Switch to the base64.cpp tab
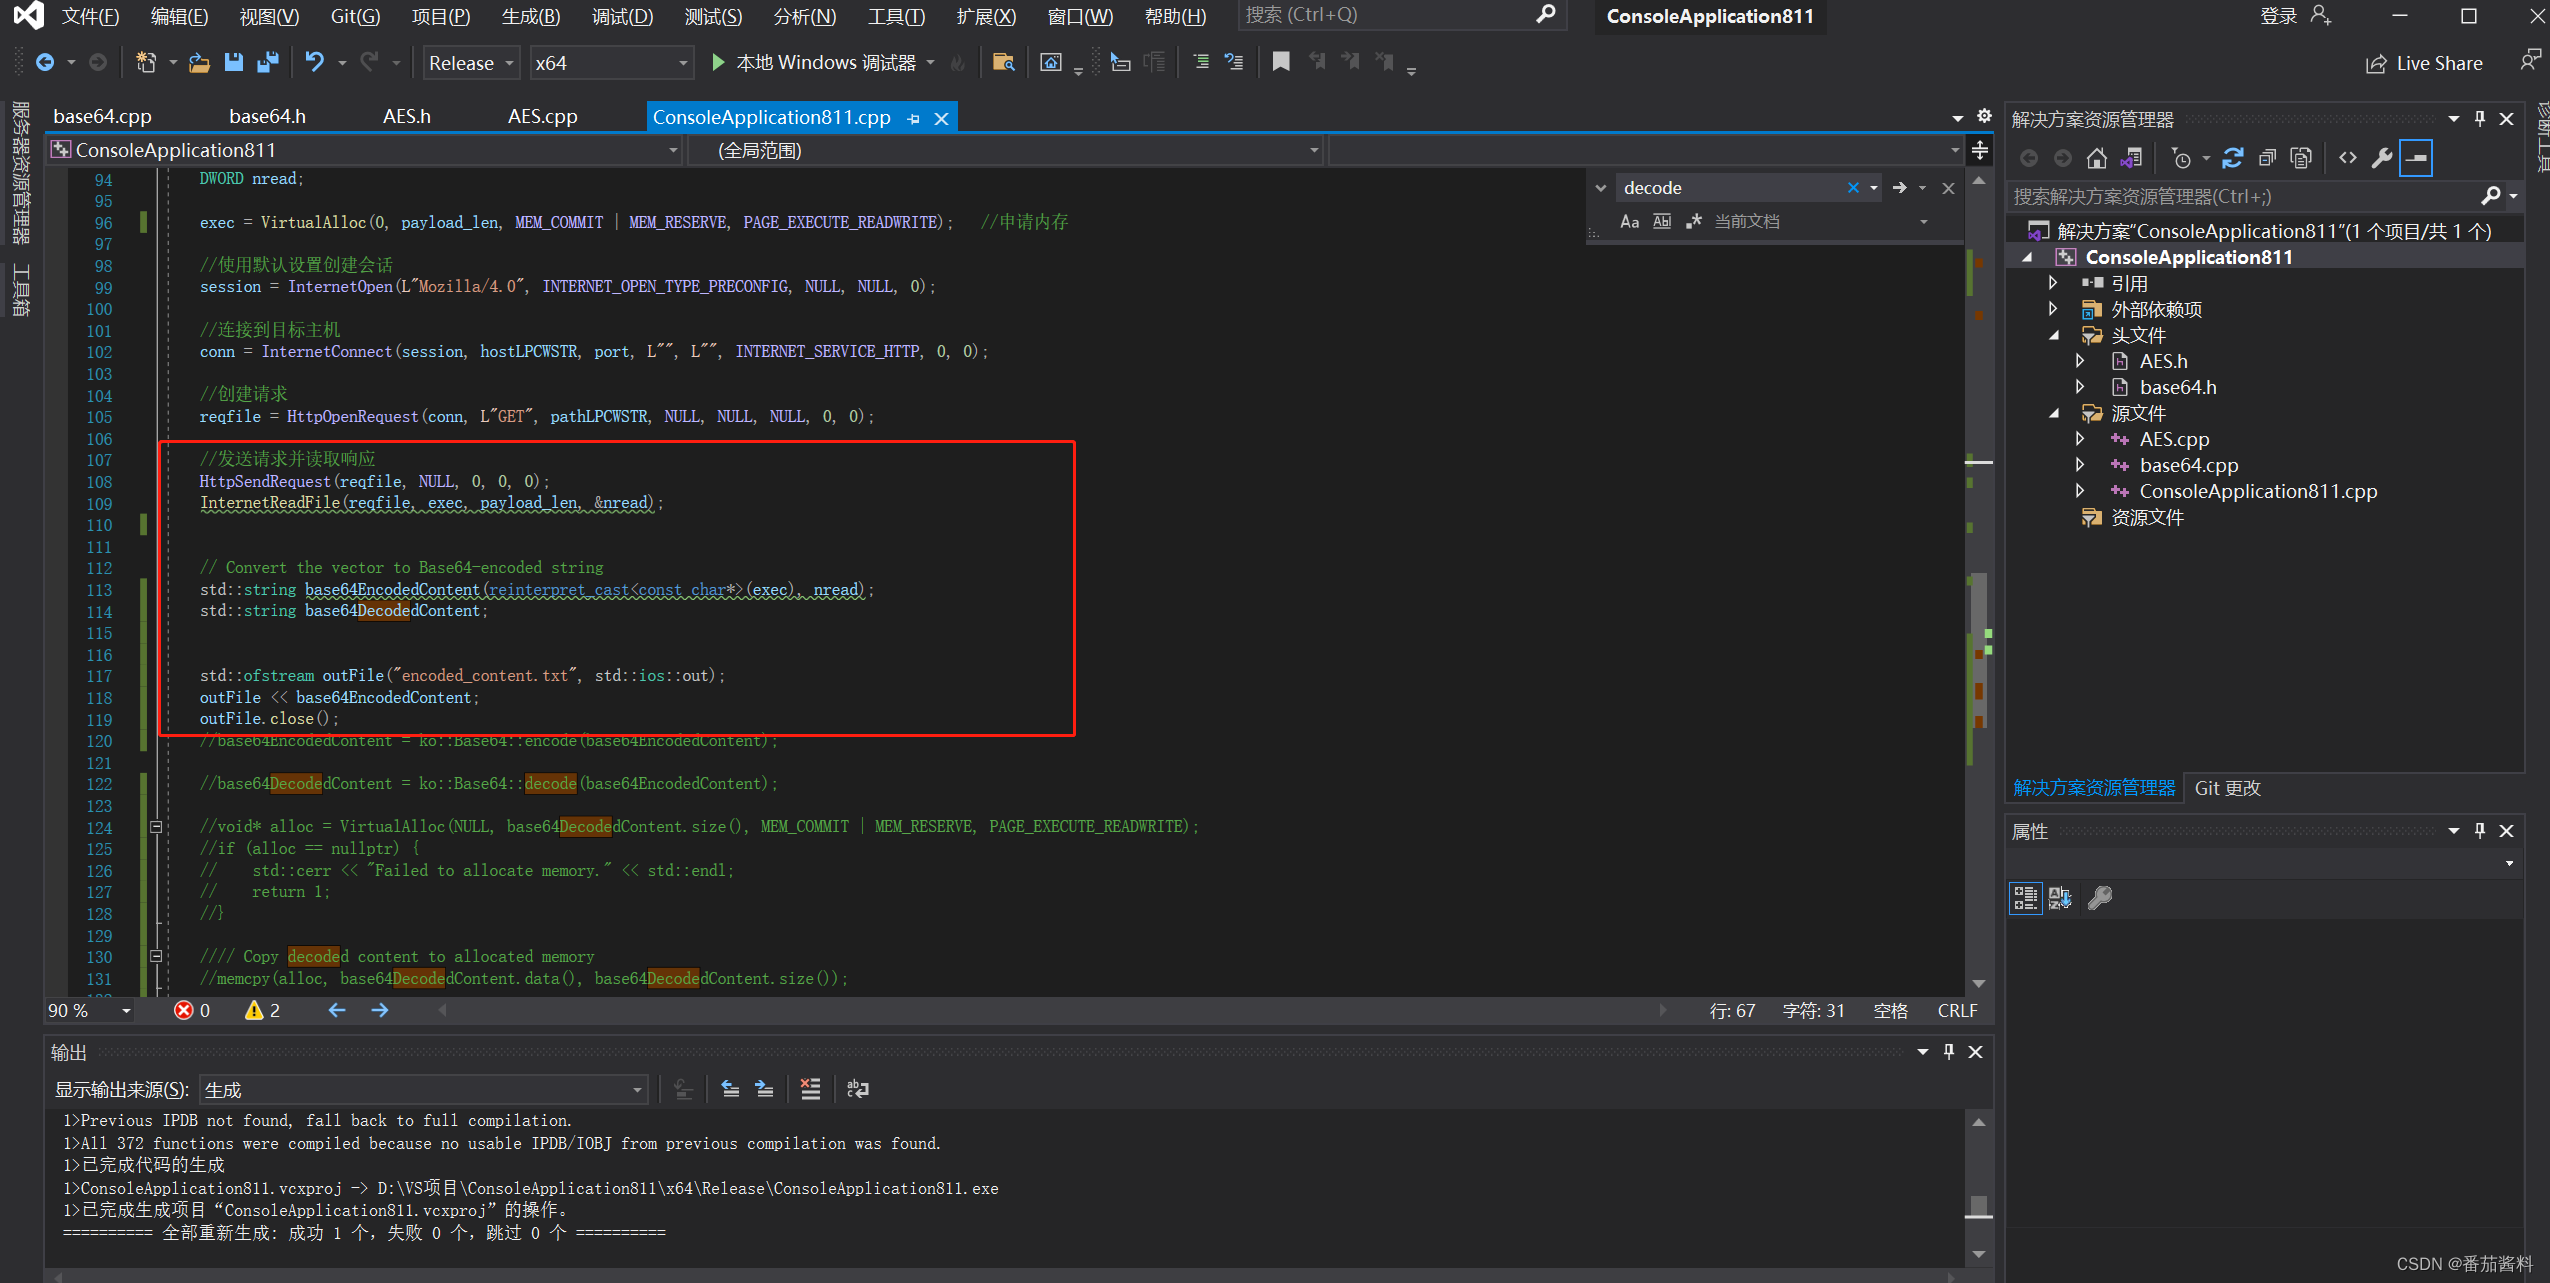This screenshot has width=2550, height=1283. 102,116
